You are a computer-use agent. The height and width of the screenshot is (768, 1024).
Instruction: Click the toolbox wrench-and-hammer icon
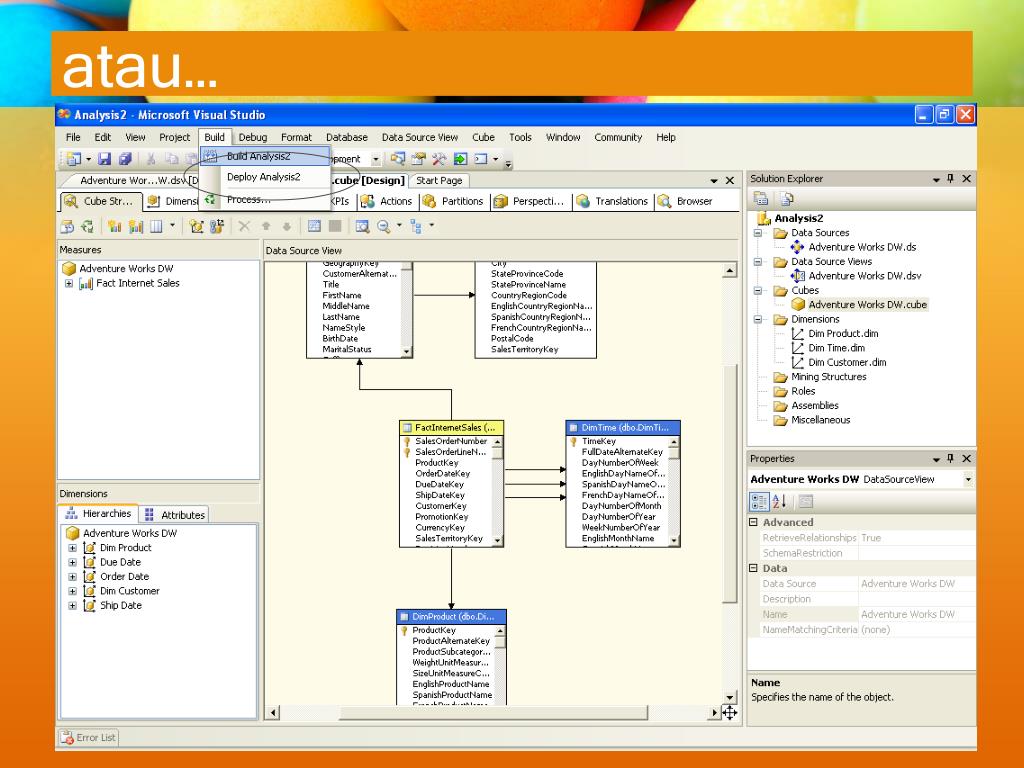(x=440, y=159)
